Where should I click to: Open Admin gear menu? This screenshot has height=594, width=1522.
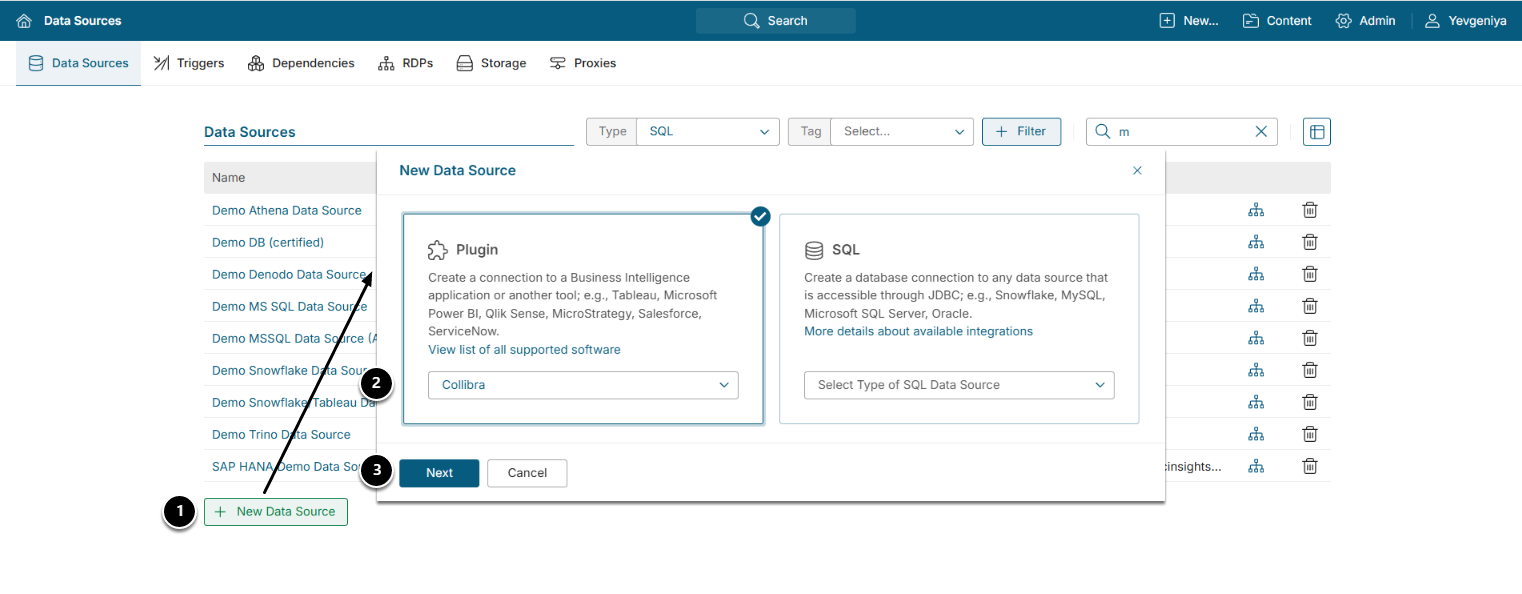click(x=1365, y=21)
